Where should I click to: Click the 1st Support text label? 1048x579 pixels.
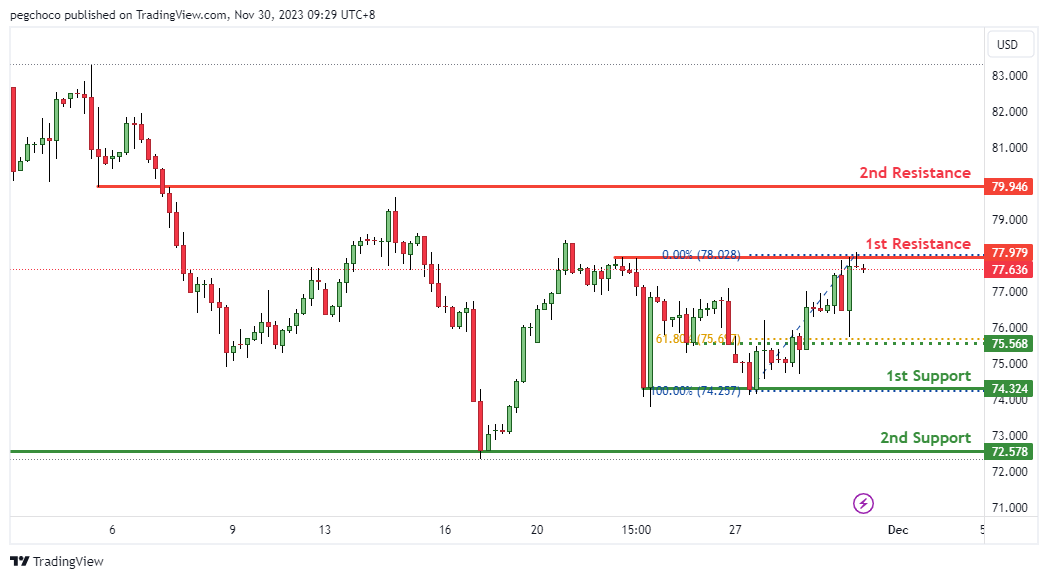point(927,376)
